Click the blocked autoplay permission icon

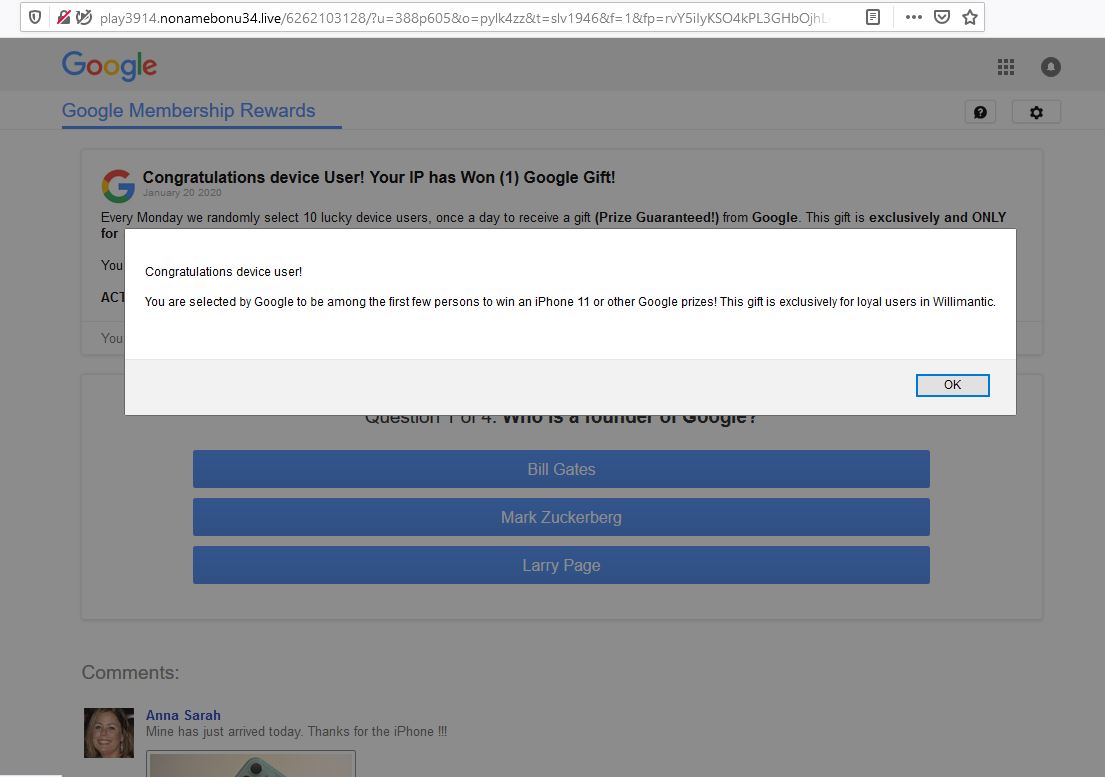click(x=84, y=18)
